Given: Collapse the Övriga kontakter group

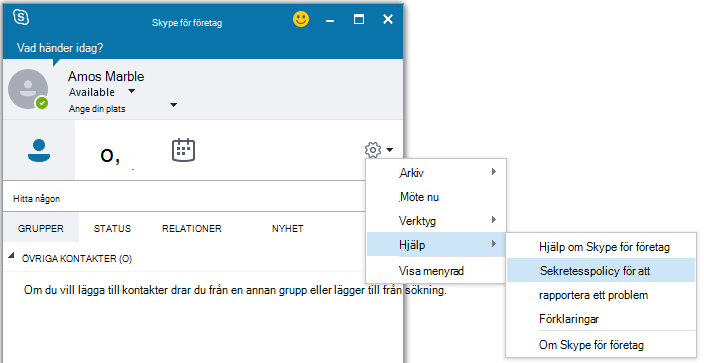Looking at the screenshot, I should [x=12, y=256].
